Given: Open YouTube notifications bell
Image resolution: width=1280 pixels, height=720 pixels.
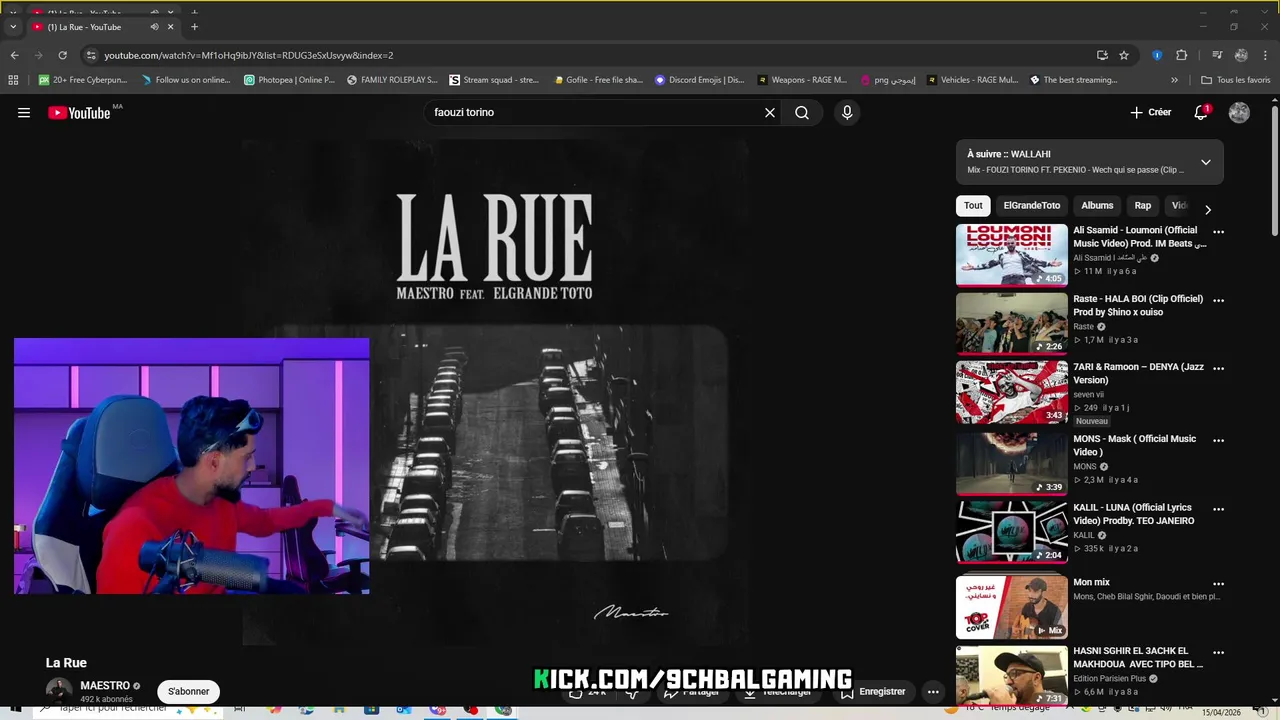Looking at the screenshot, I should (x=1201, y=113).
